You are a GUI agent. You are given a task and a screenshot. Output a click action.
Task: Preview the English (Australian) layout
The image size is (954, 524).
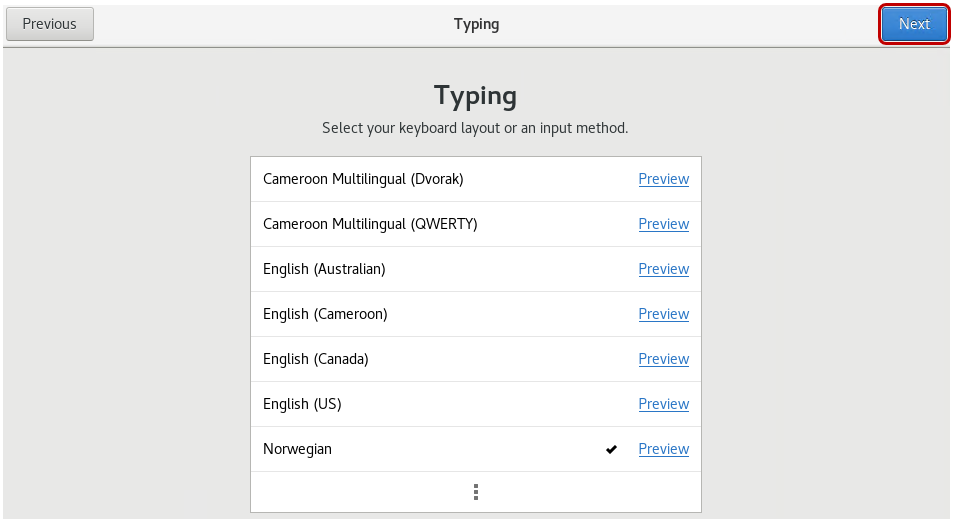tap(663, 269)
